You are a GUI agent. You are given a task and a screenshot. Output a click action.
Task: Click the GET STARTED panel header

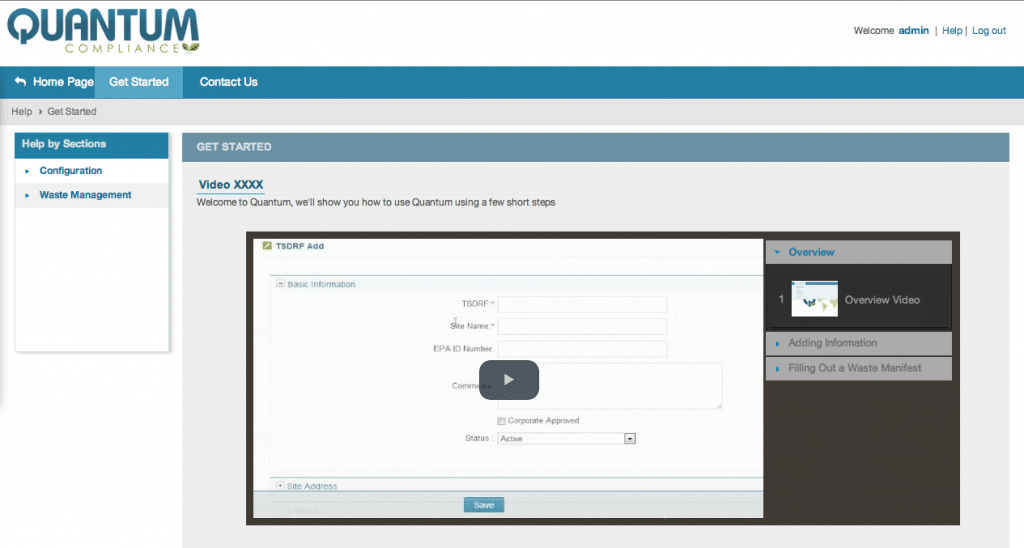595,147
